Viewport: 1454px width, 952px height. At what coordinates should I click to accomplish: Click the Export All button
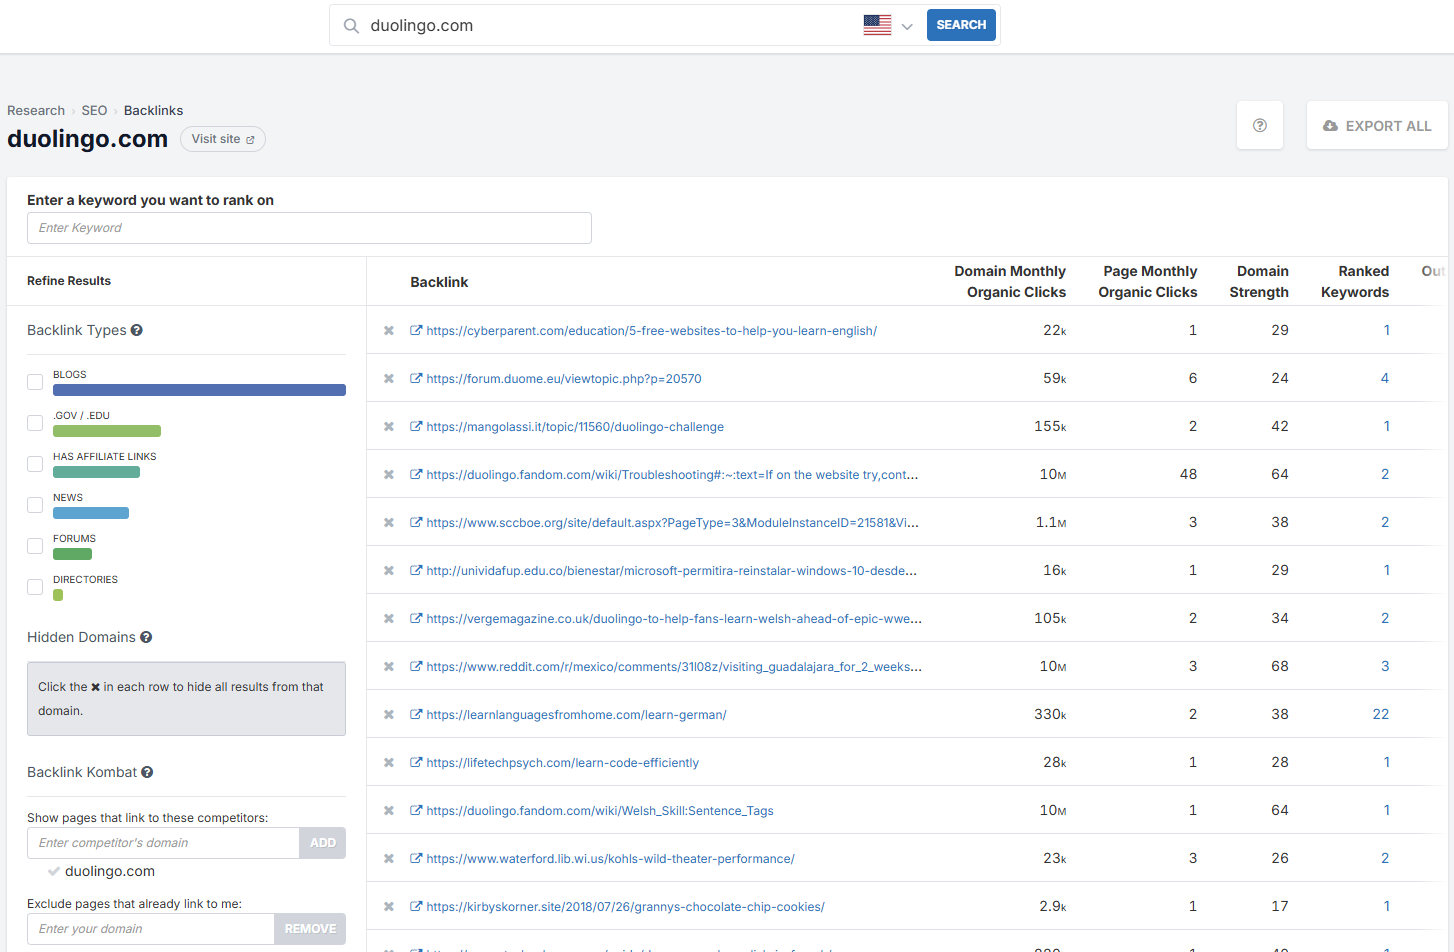point(1376,126)
